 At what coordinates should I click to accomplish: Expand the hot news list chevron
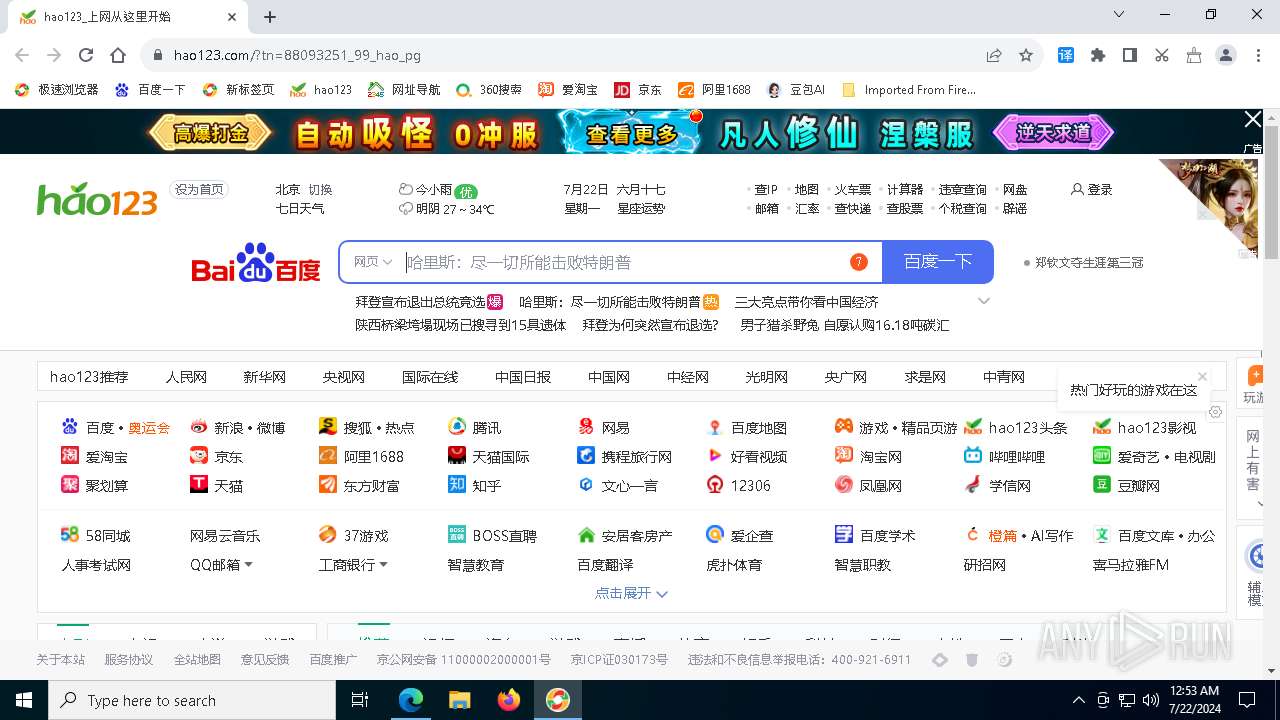[x=984, y=301]
